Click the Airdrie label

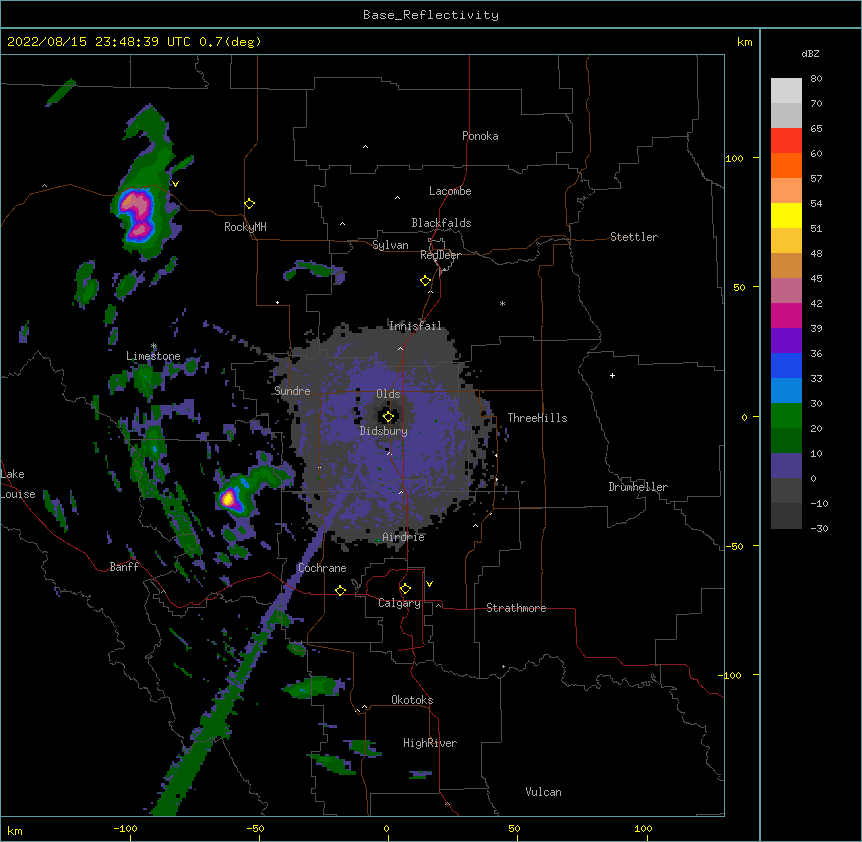point(404,537)
